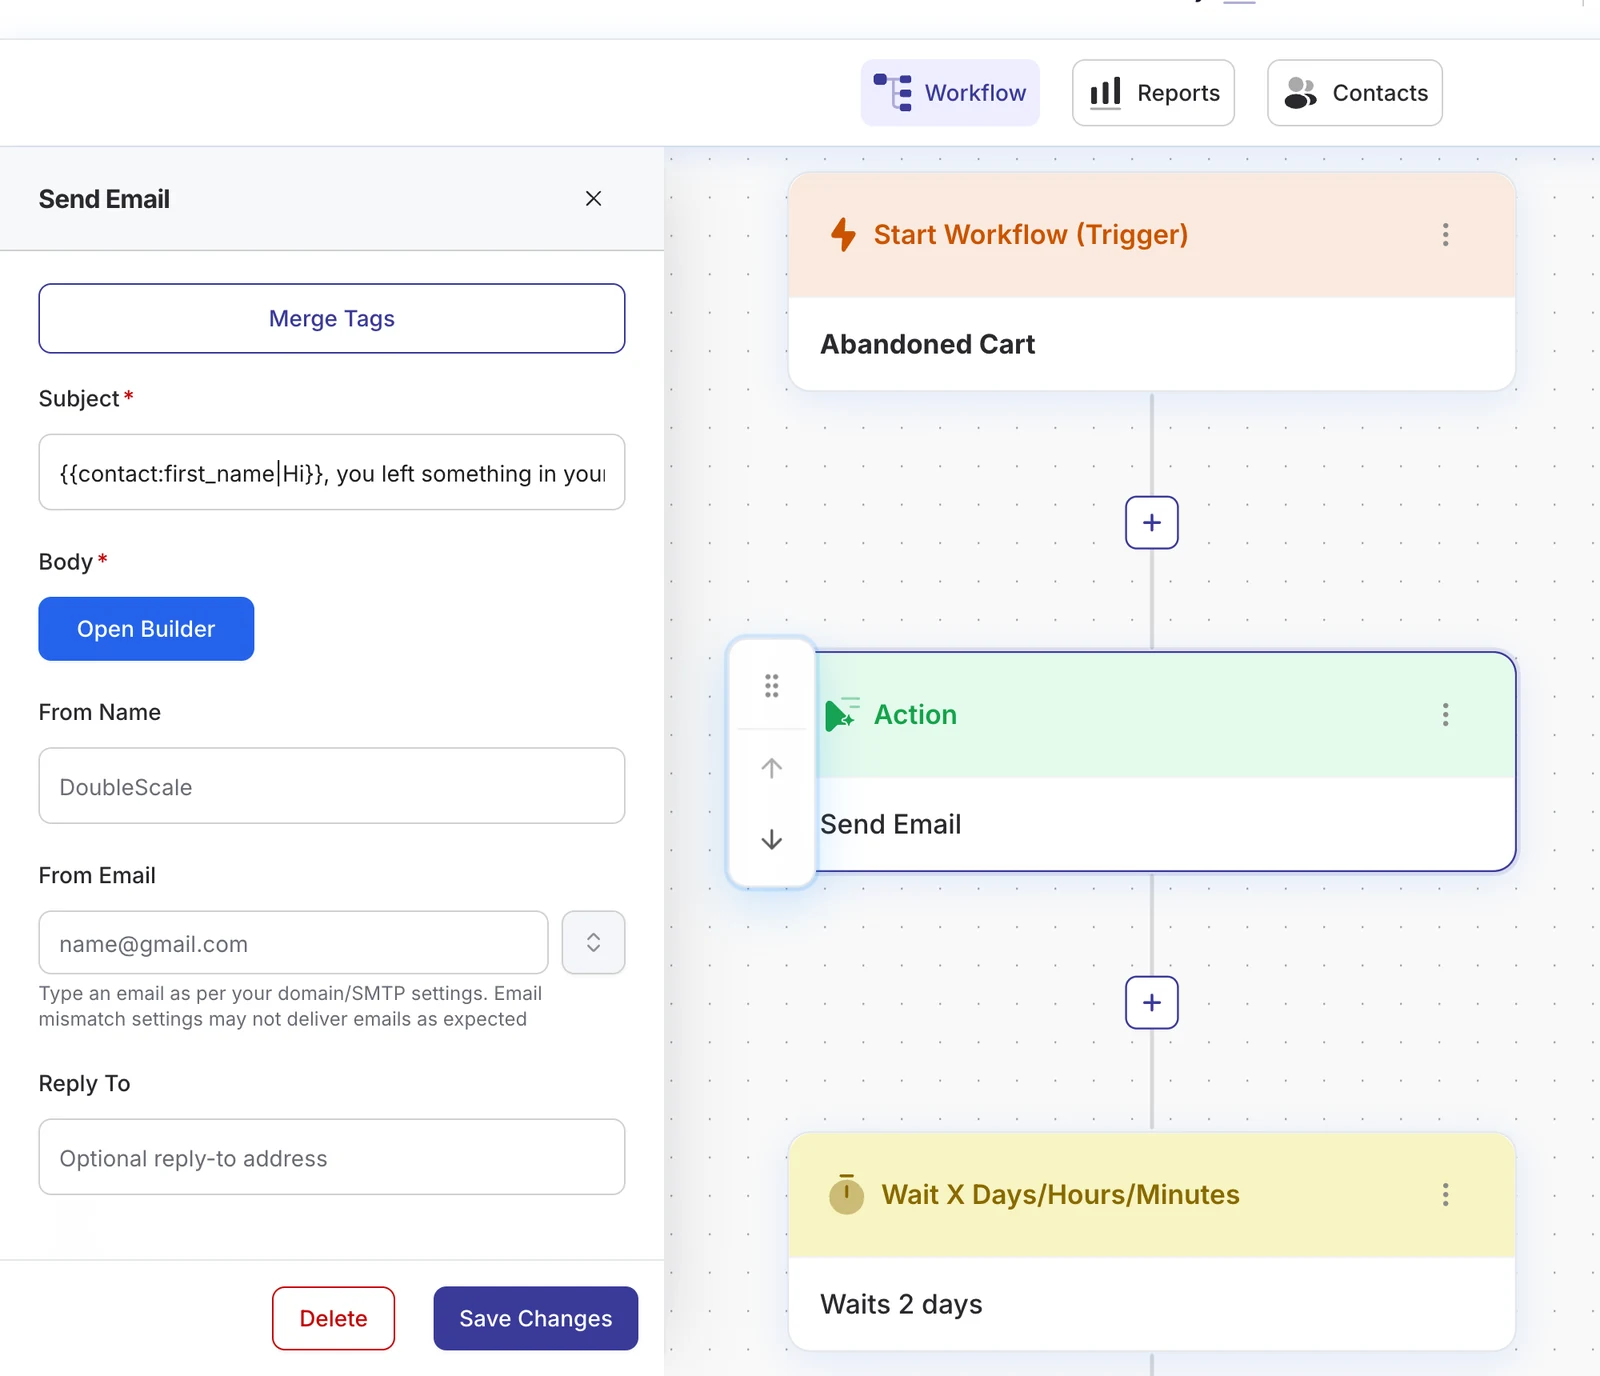
Task: Expand the From Email selector dropdown
Action: pos(593,942)
